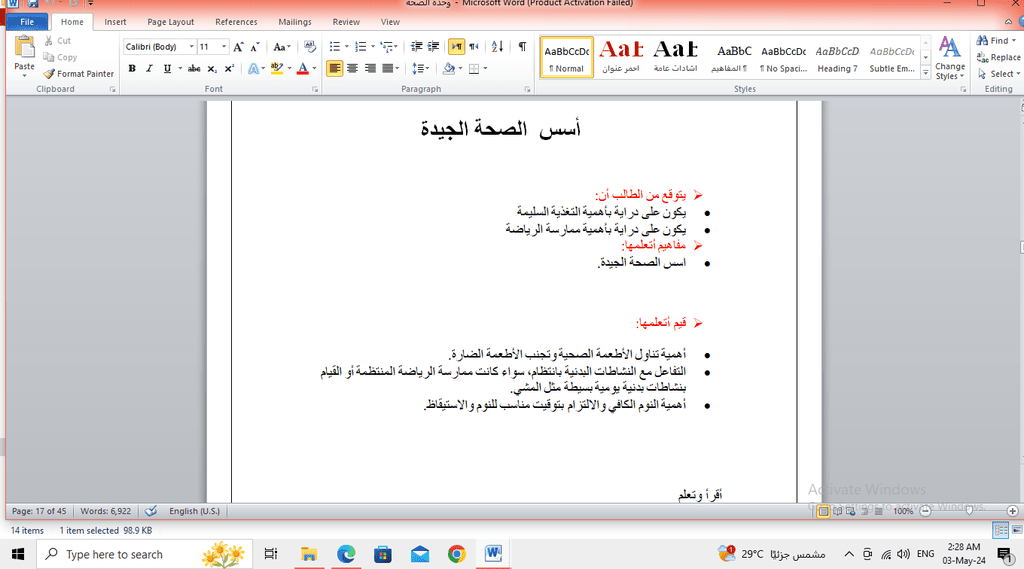The image size is (1024, 569).
Task: Open Microsoft Edge from the taskbar
Action: click(x=346, y=554)
